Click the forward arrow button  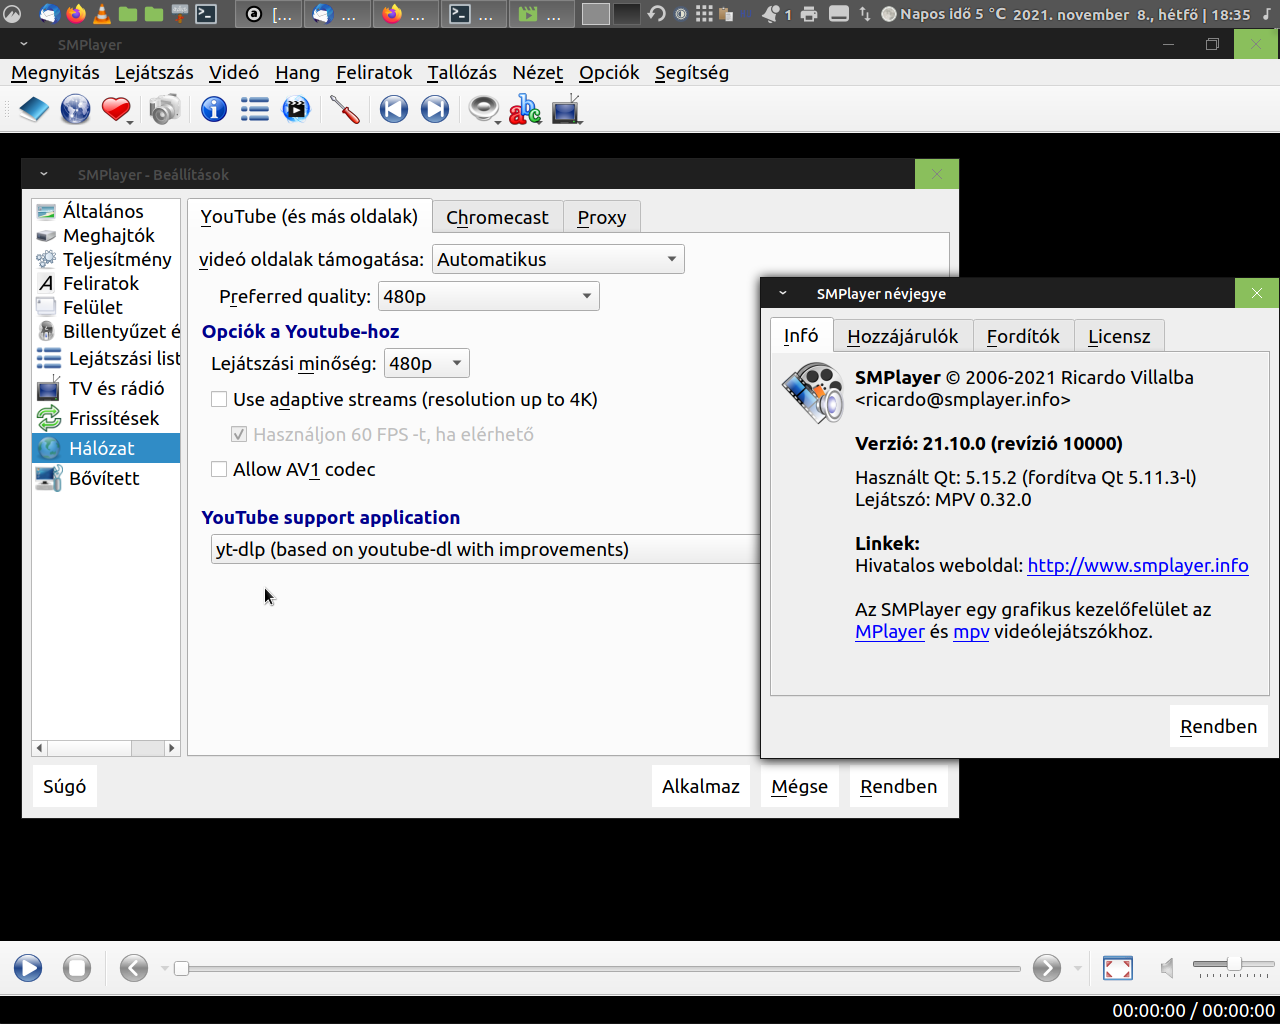pos(1047,968)
